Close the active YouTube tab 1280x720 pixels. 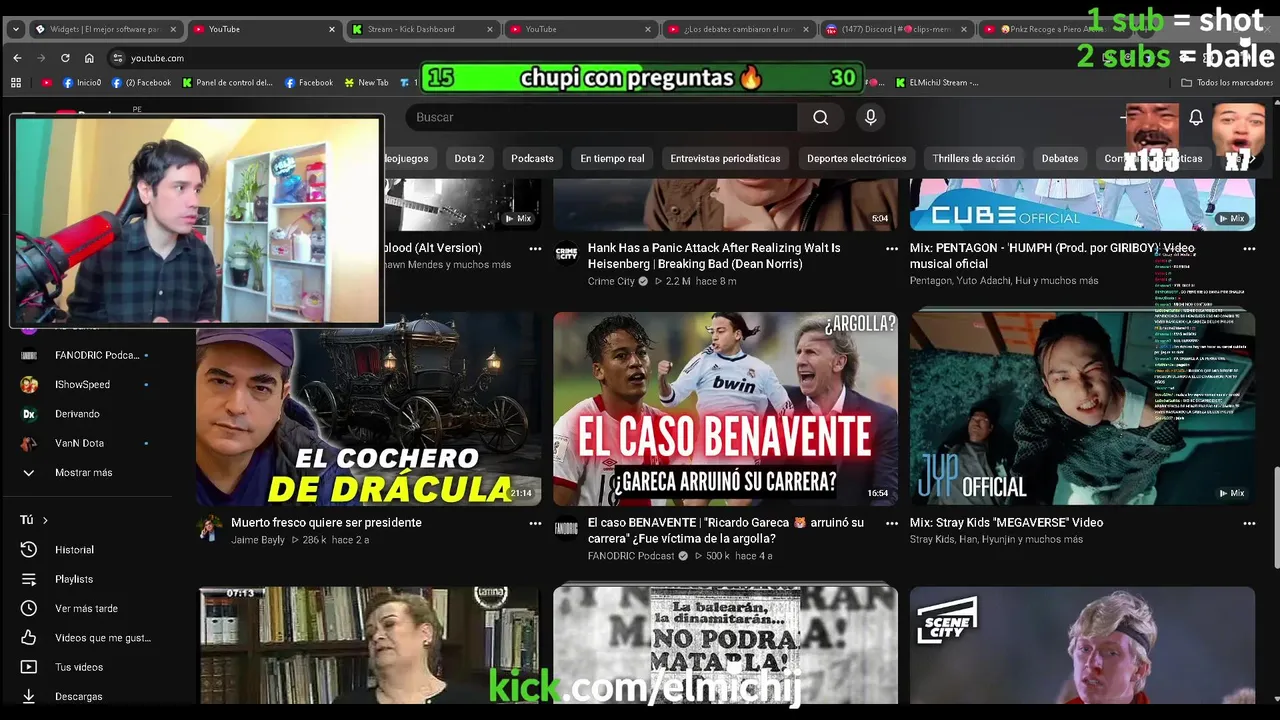point(332,29)
